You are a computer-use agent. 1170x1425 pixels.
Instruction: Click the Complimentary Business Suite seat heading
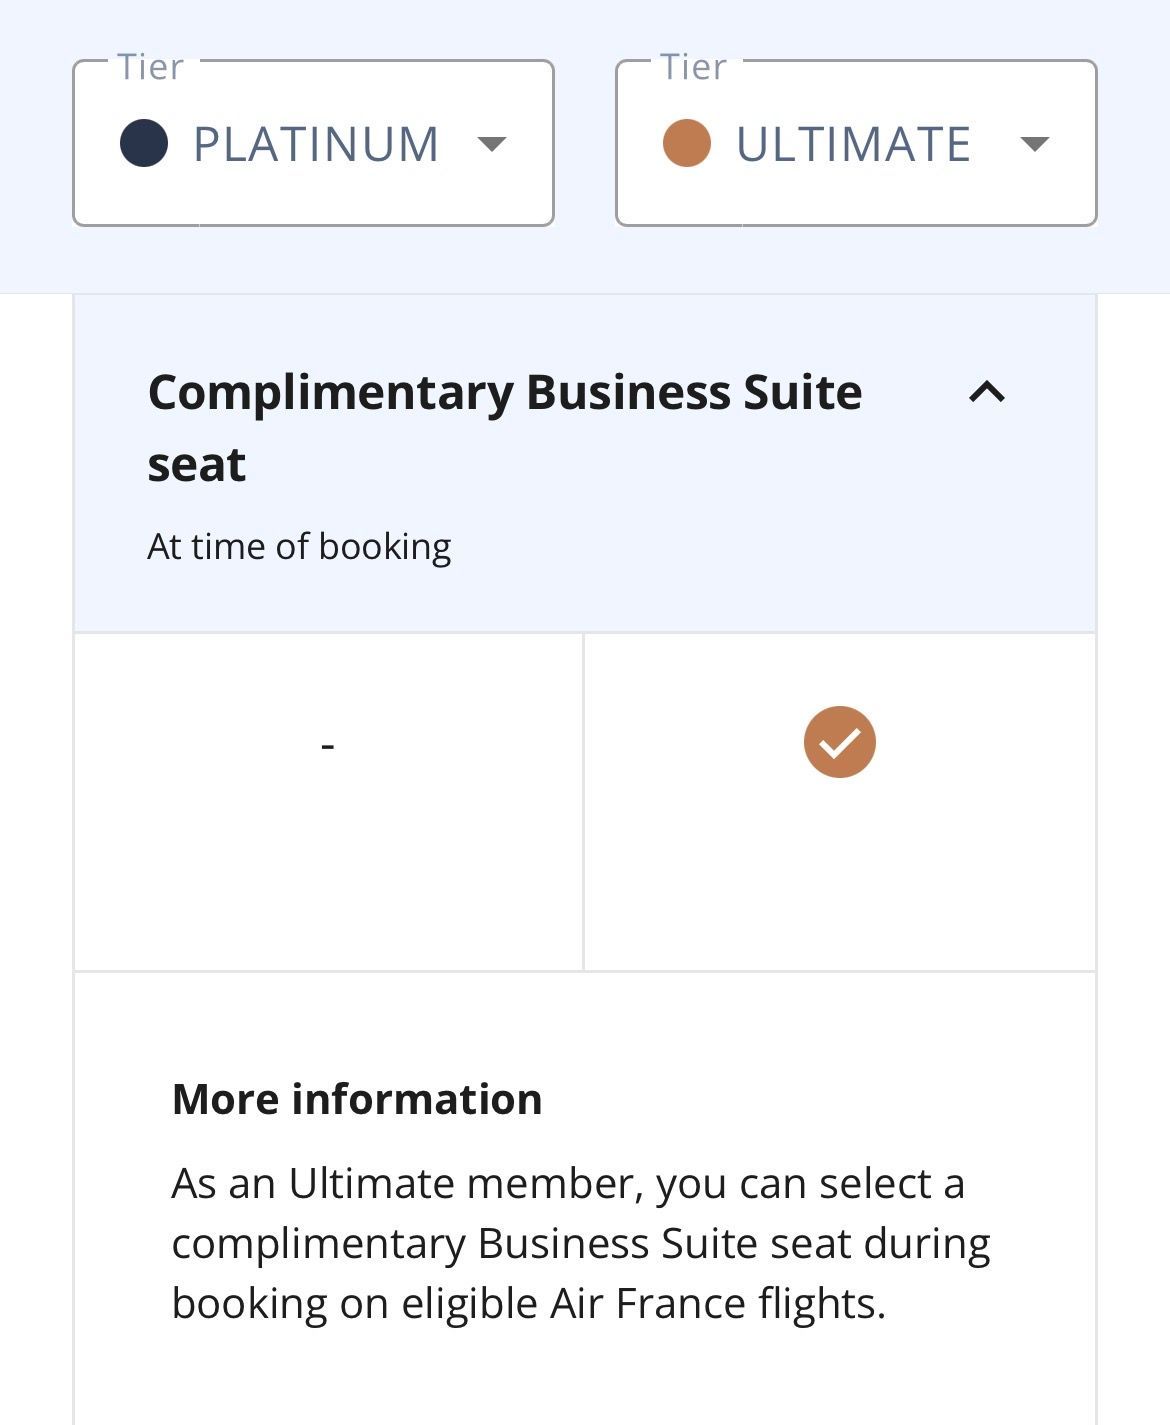pyautogui.click(x=504, y=393)
